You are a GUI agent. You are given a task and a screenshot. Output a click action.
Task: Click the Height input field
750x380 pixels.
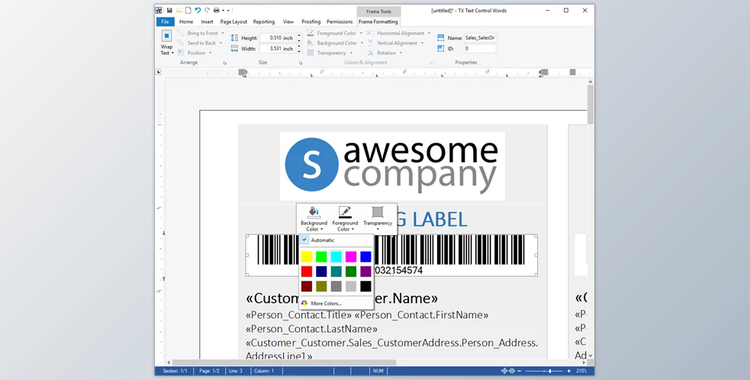pos(277,37)
